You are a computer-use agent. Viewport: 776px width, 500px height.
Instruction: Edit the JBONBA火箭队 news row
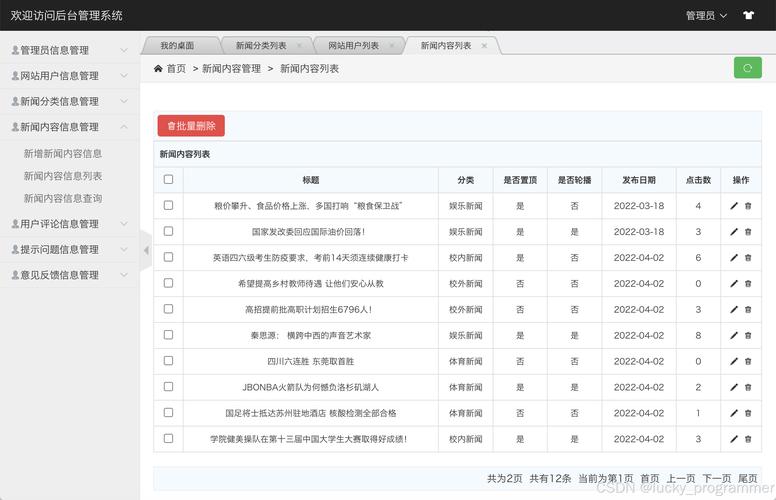[x=734, y=387]
